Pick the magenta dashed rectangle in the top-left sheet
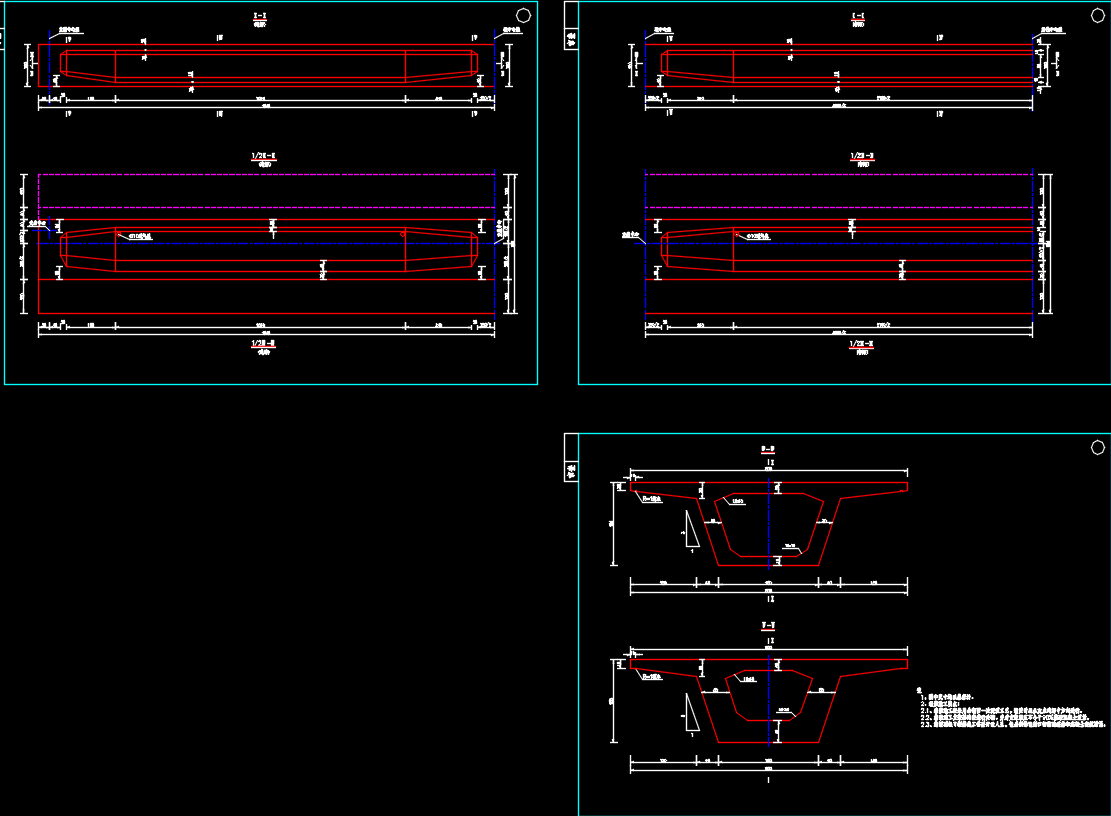1111x816 pixels. click(x=266, y=175)
